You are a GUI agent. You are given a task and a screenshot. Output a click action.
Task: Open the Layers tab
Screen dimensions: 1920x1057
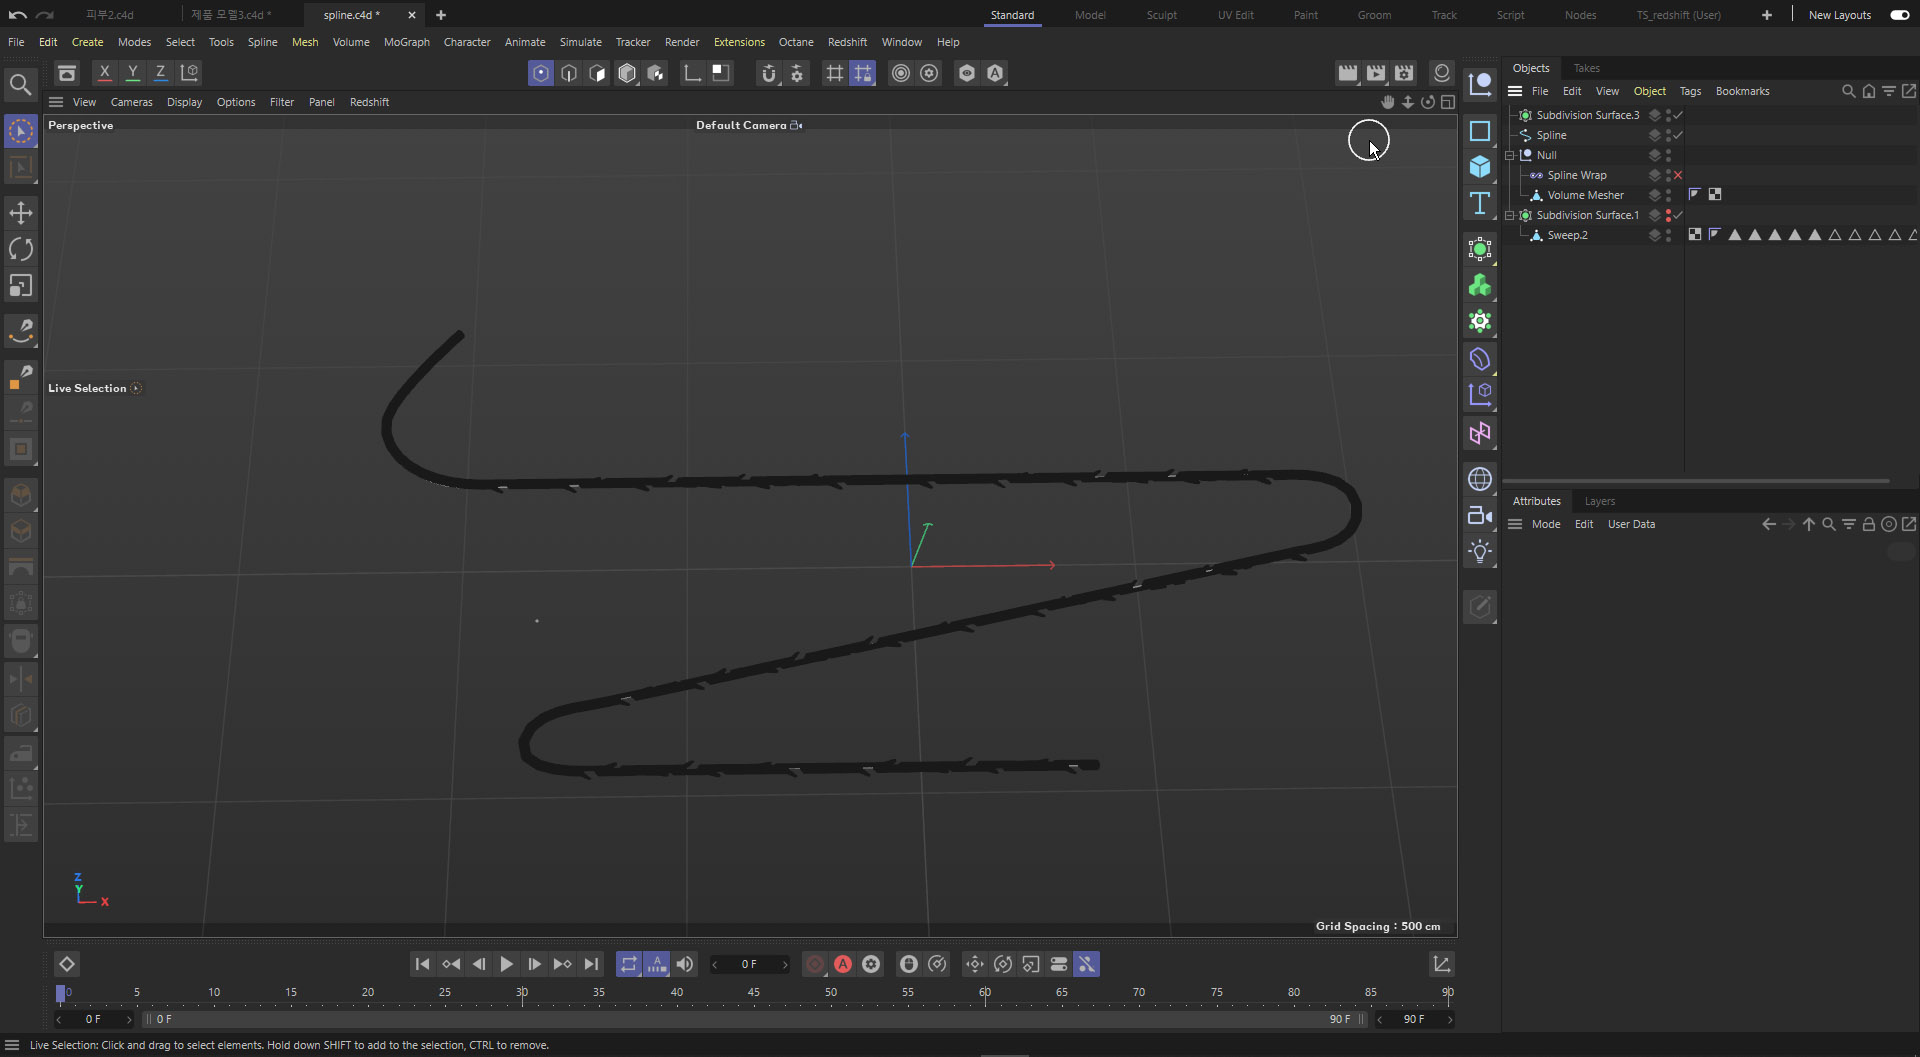1599,501
